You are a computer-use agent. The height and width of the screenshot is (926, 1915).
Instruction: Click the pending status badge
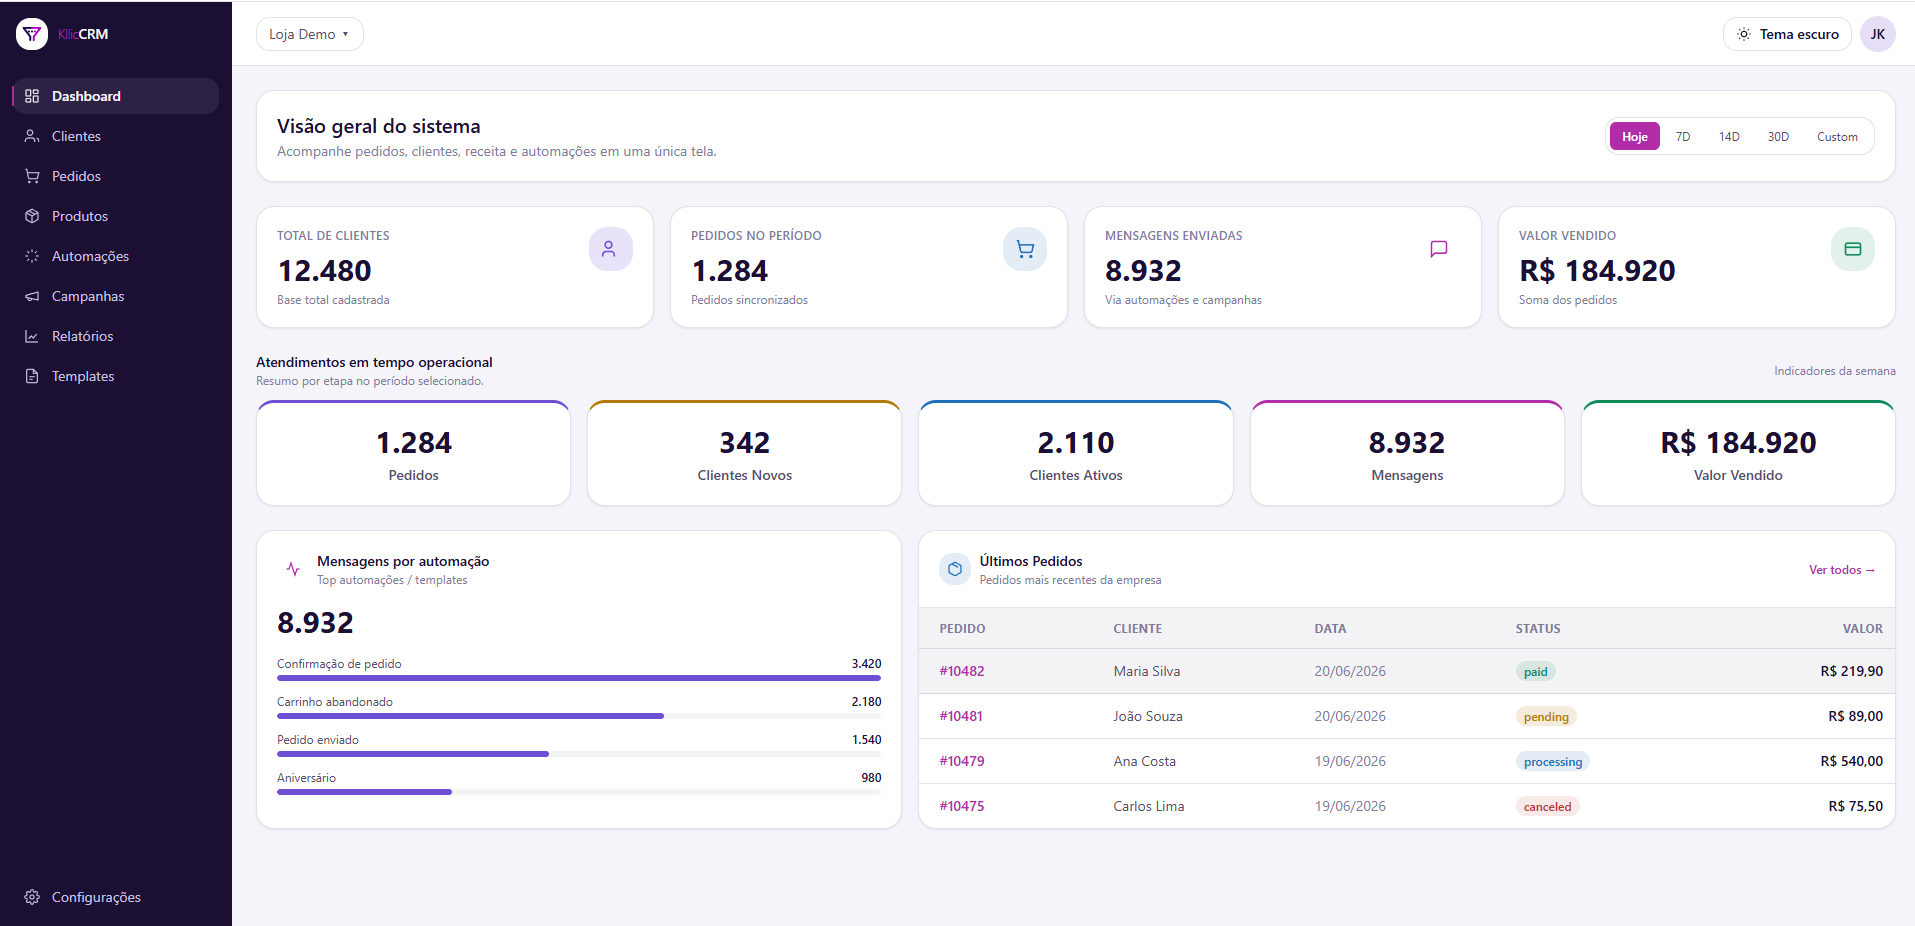click(x=1546, y=717)
